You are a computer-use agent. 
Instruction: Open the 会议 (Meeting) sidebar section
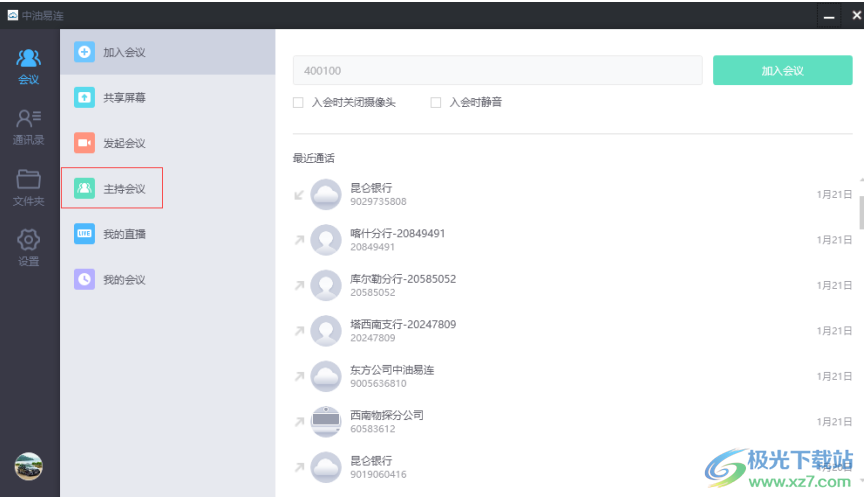29,67
